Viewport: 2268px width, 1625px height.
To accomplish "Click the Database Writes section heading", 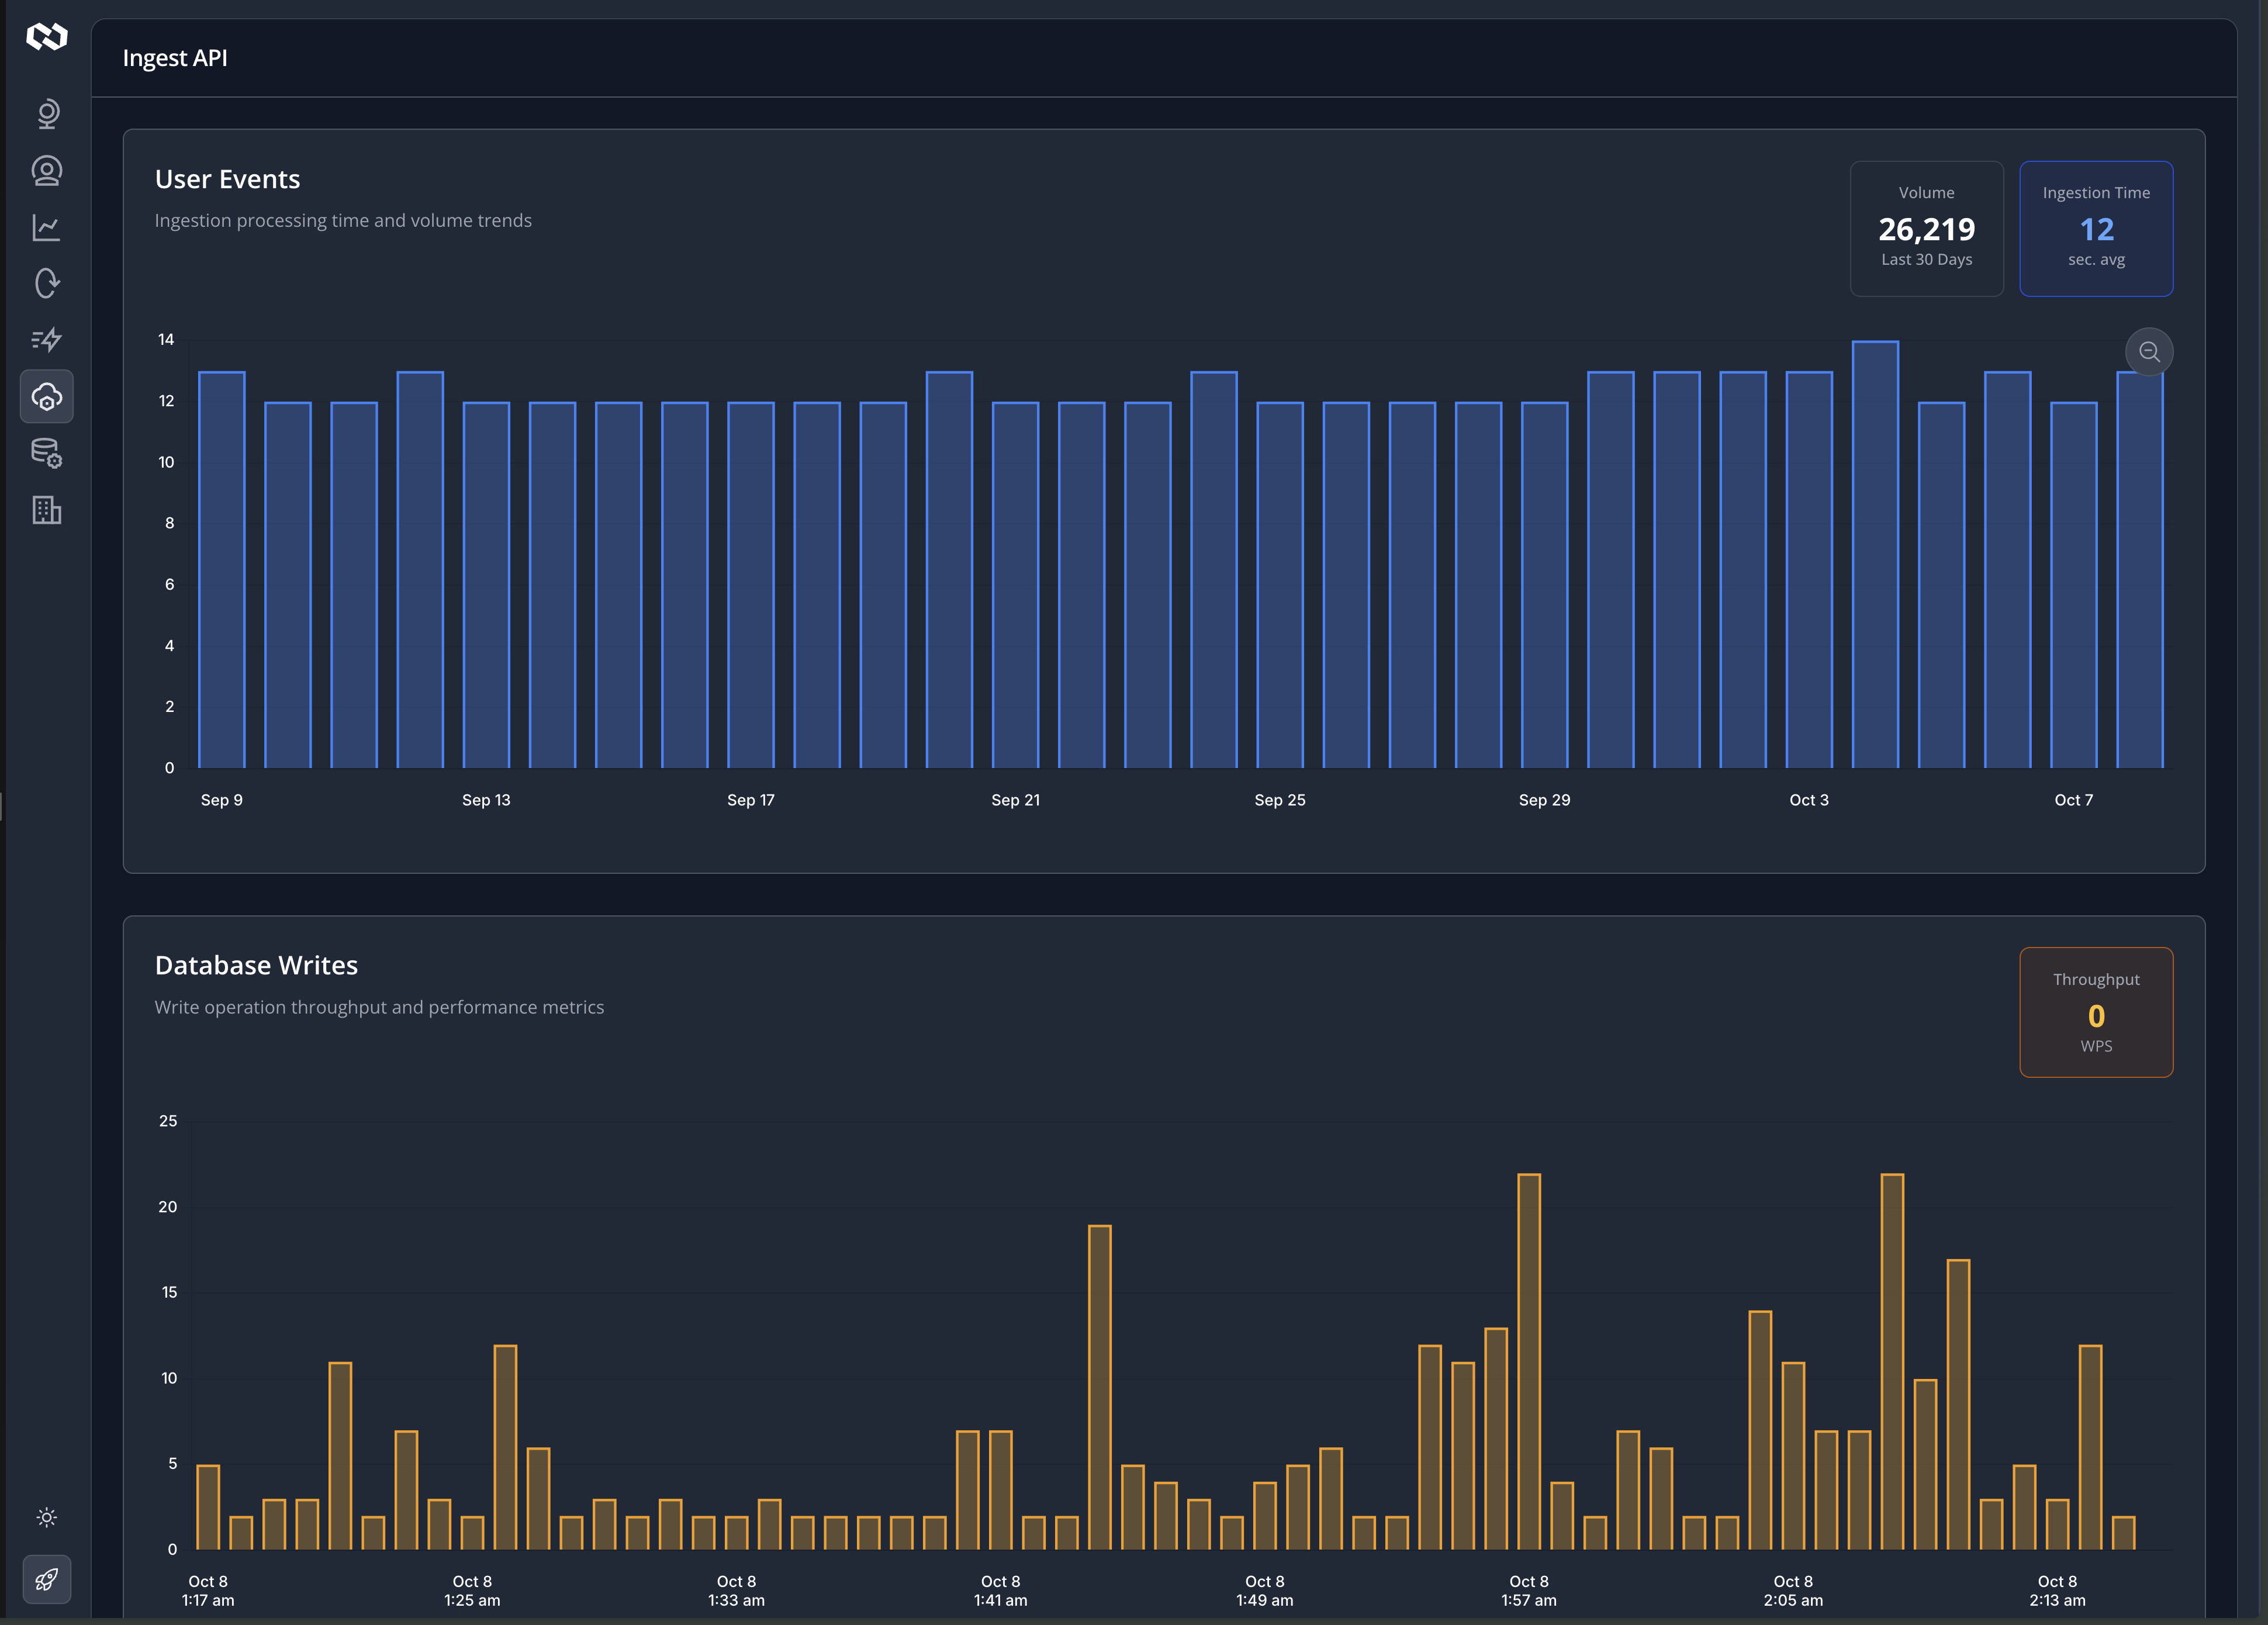I will pyautogui.click(x=256, y=965).
